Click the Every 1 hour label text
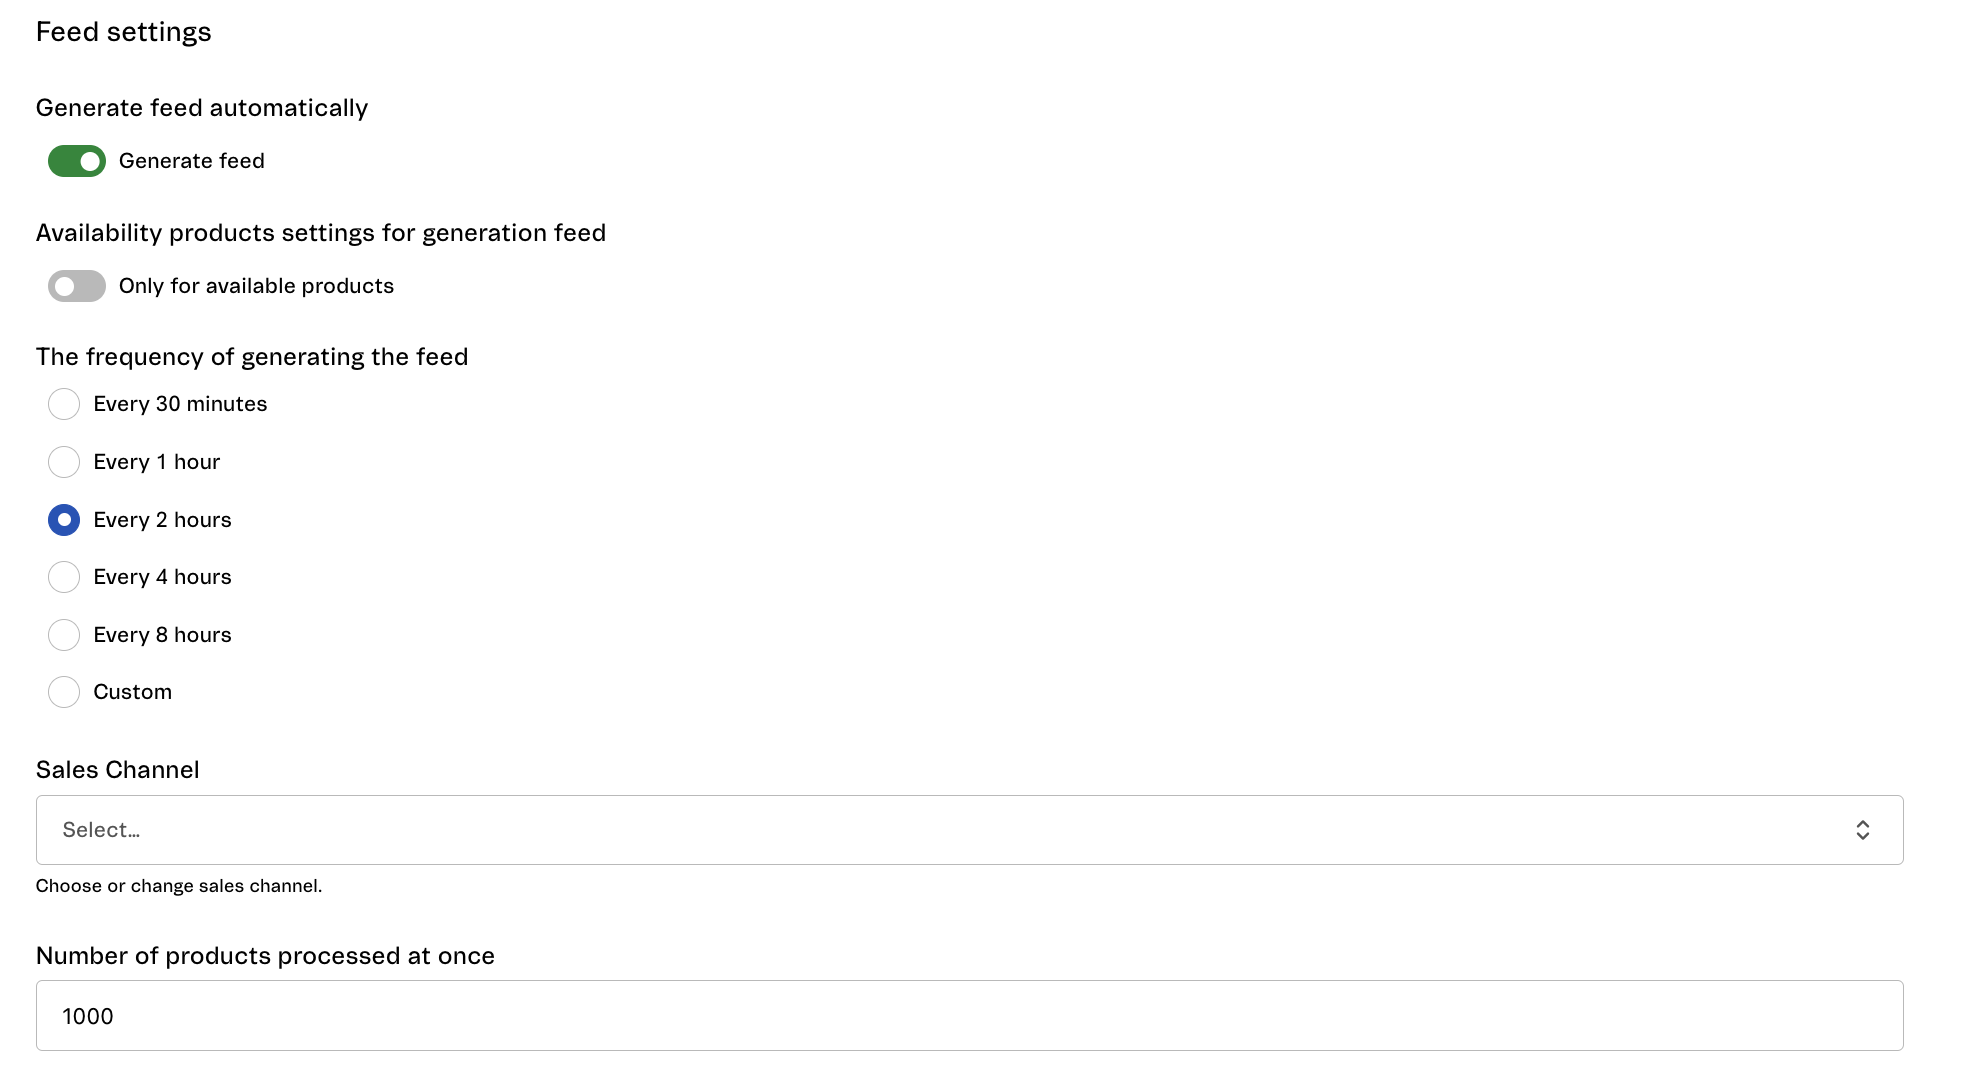The height and width of the screenshot is (1084, 1966). click(x=156, y=462)
